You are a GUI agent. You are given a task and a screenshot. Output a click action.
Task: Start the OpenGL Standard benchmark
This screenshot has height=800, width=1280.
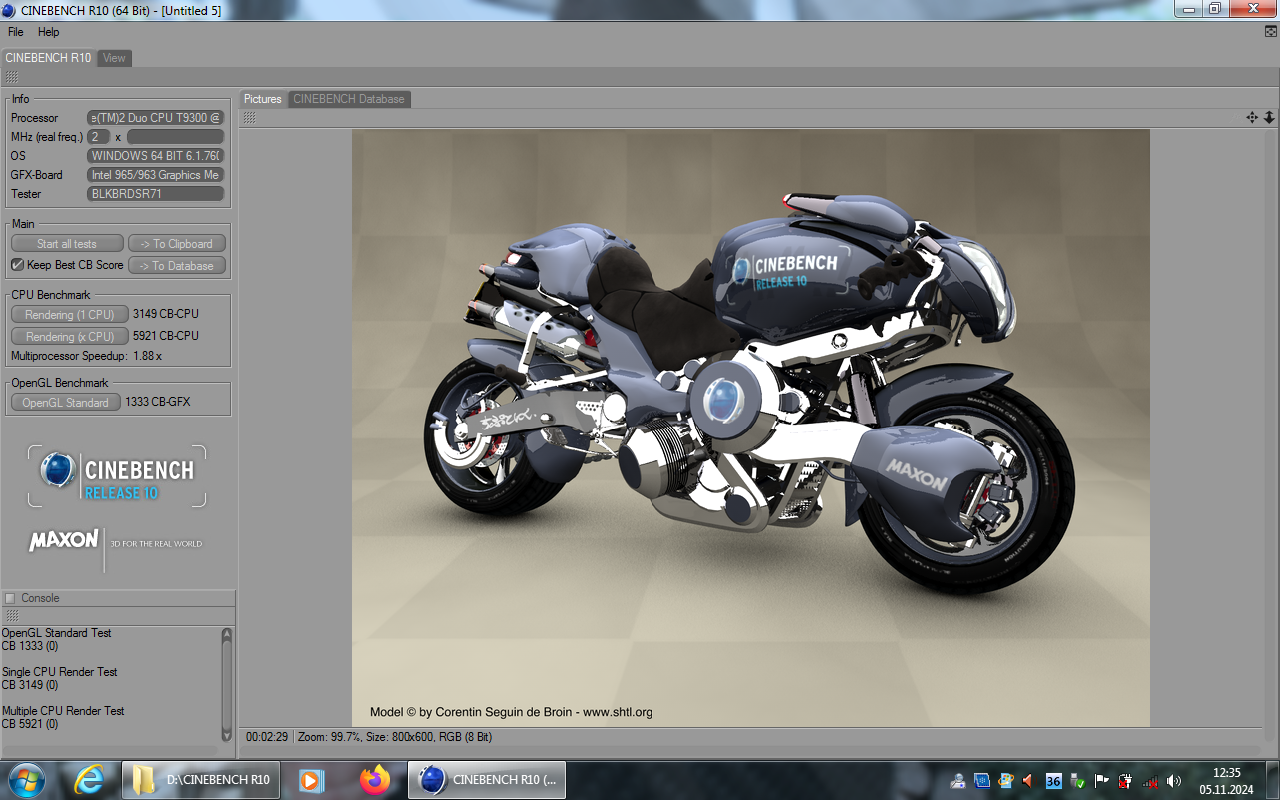point(65,403)
